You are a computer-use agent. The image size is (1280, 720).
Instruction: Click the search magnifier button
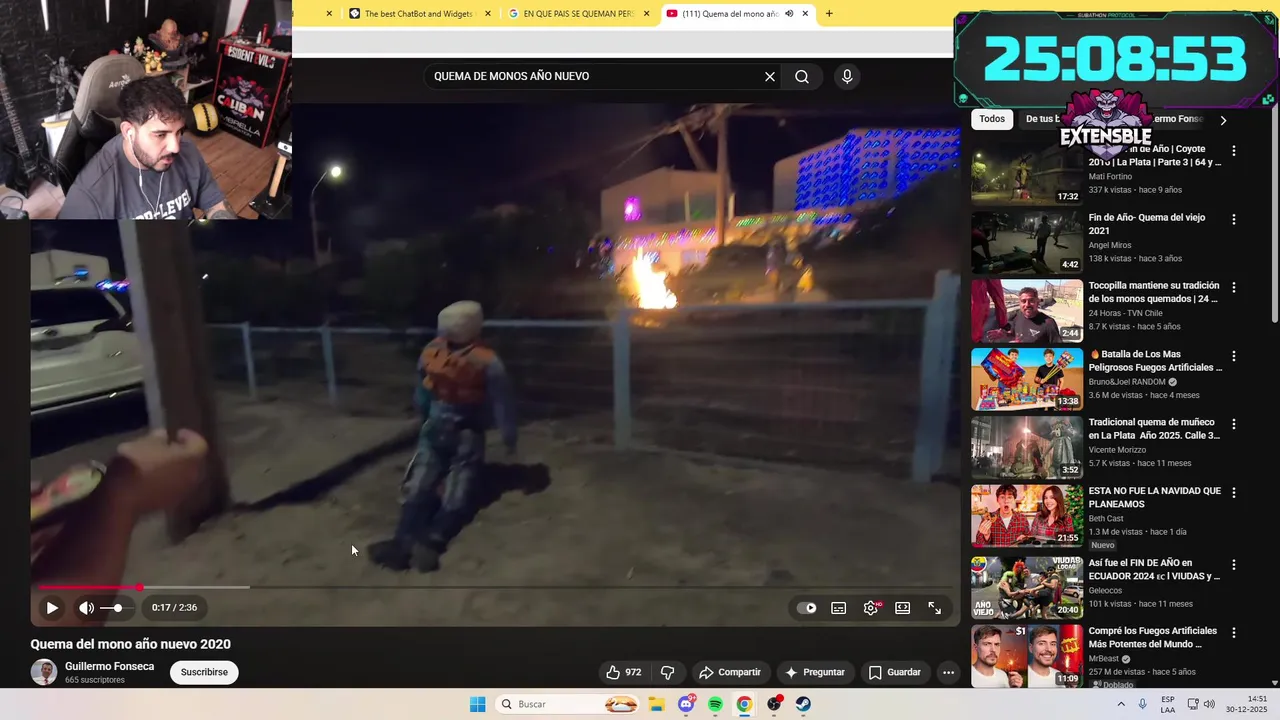coord(802,76)
